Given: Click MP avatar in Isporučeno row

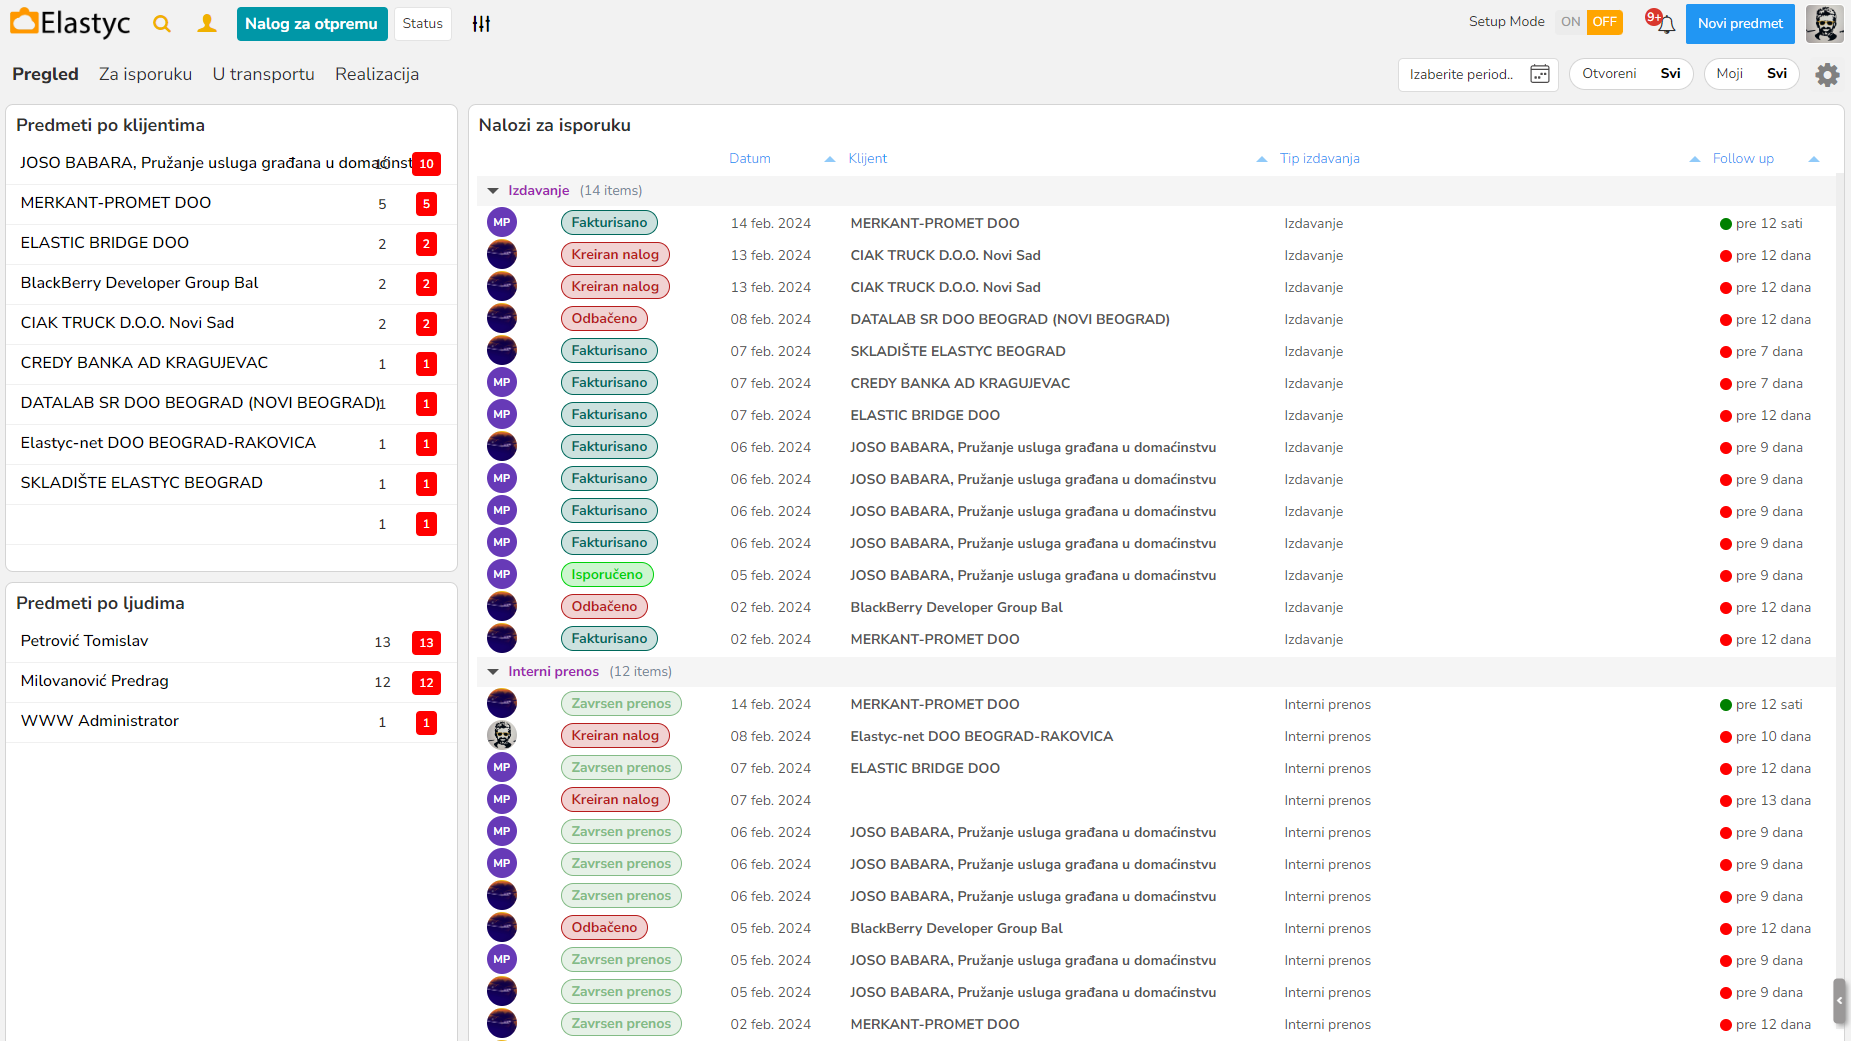Looking at the screenshot, I should [x=502, y=575].
